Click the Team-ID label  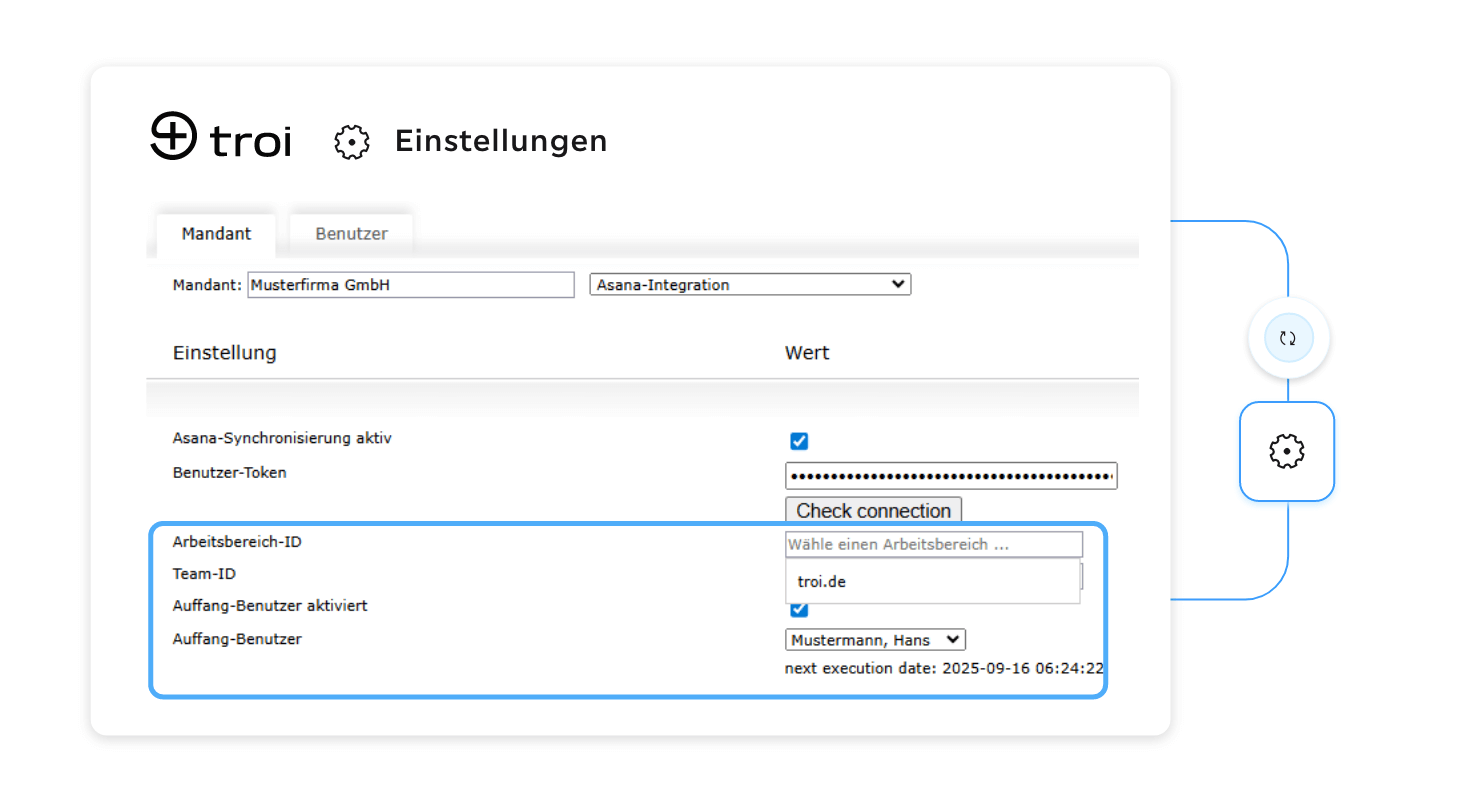point(204,574)
